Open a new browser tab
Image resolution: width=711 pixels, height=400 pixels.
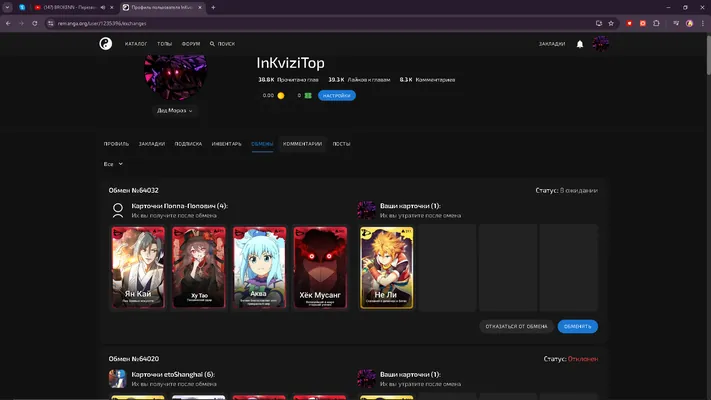213,7
